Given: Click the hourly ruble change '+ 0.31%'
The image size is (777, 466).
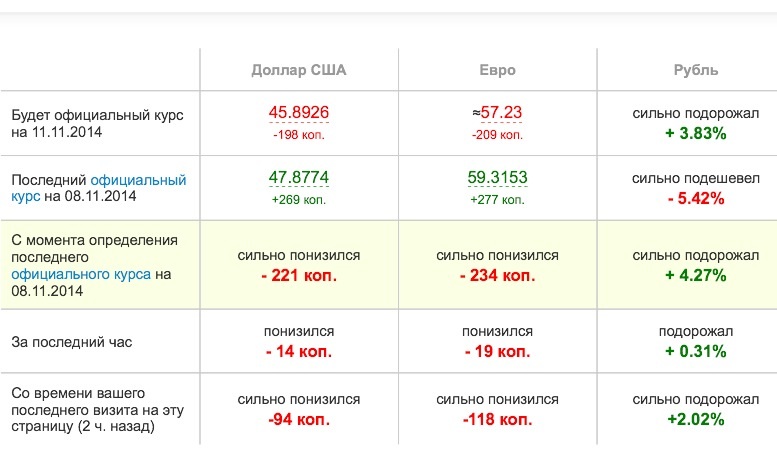Looking at the screenshot, I should pos(696,351).
